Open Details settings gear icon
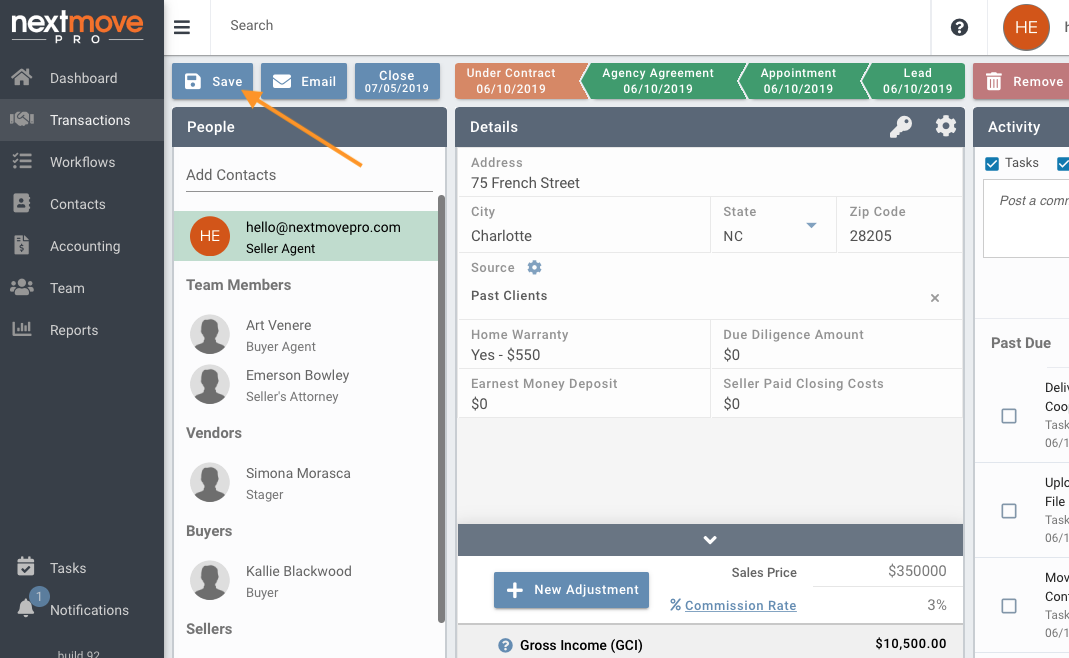1069x658 pixels. [946, 126]
